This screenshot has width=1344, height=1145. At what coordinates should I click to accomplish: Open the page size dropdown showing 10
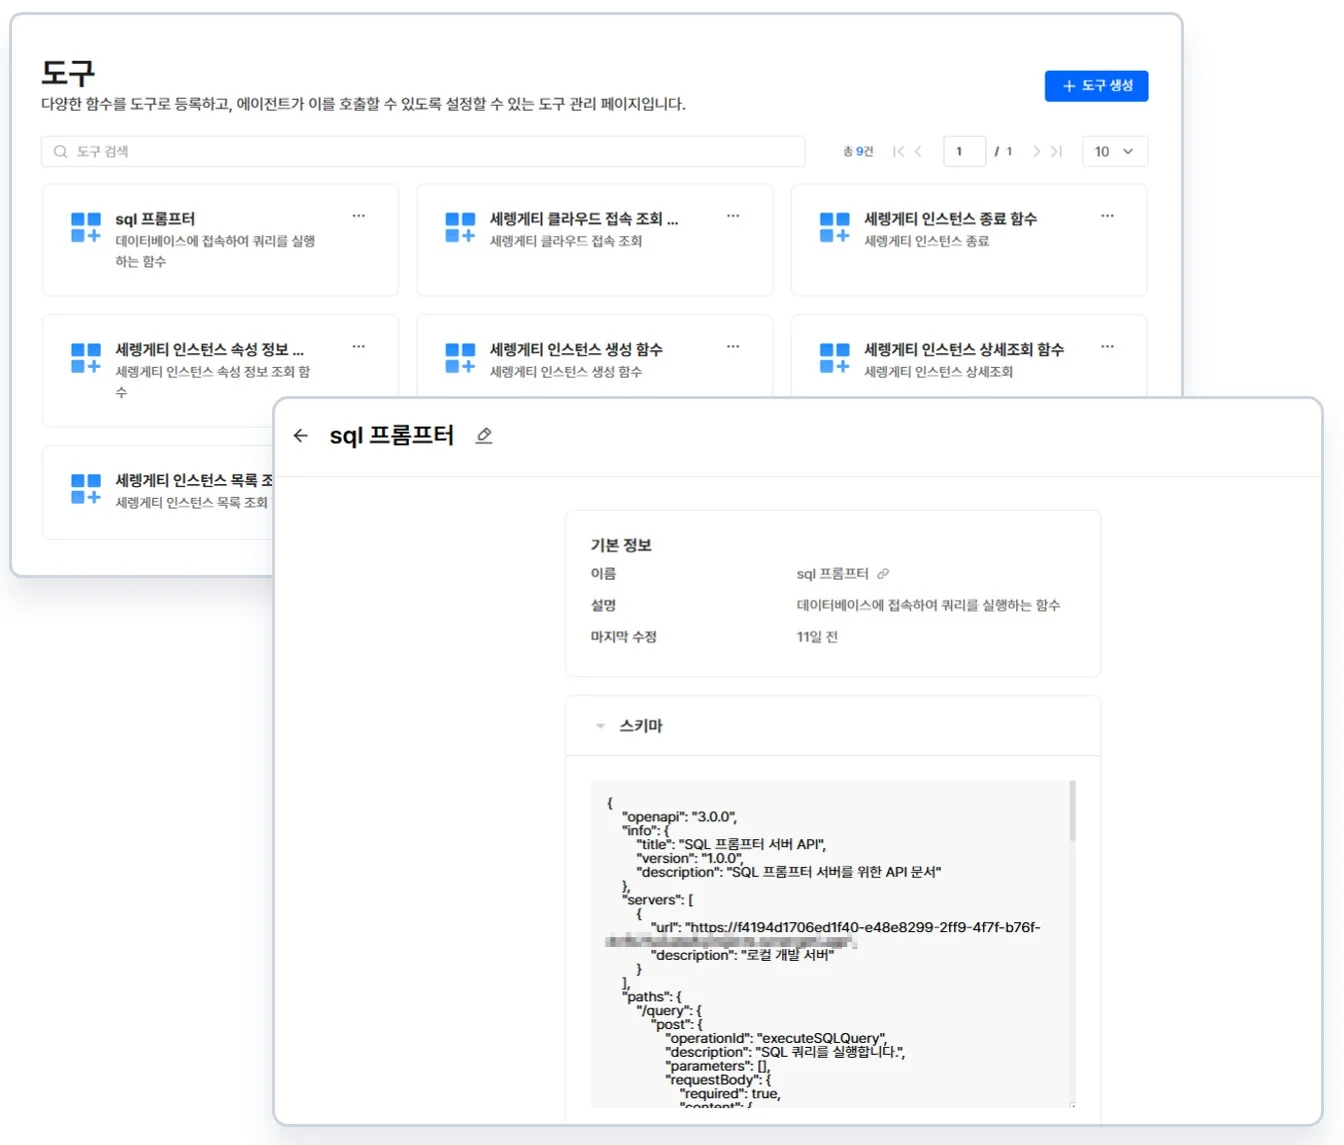click(1114, 152)
